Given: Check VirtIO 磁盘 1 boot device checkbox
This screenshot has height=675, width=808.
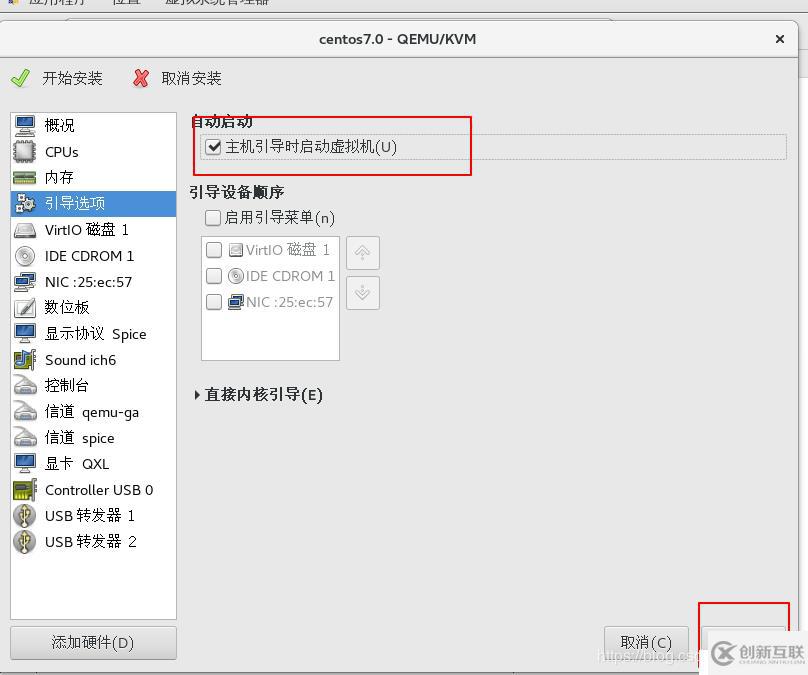Looking at the screenshot, I should (214, 250).
